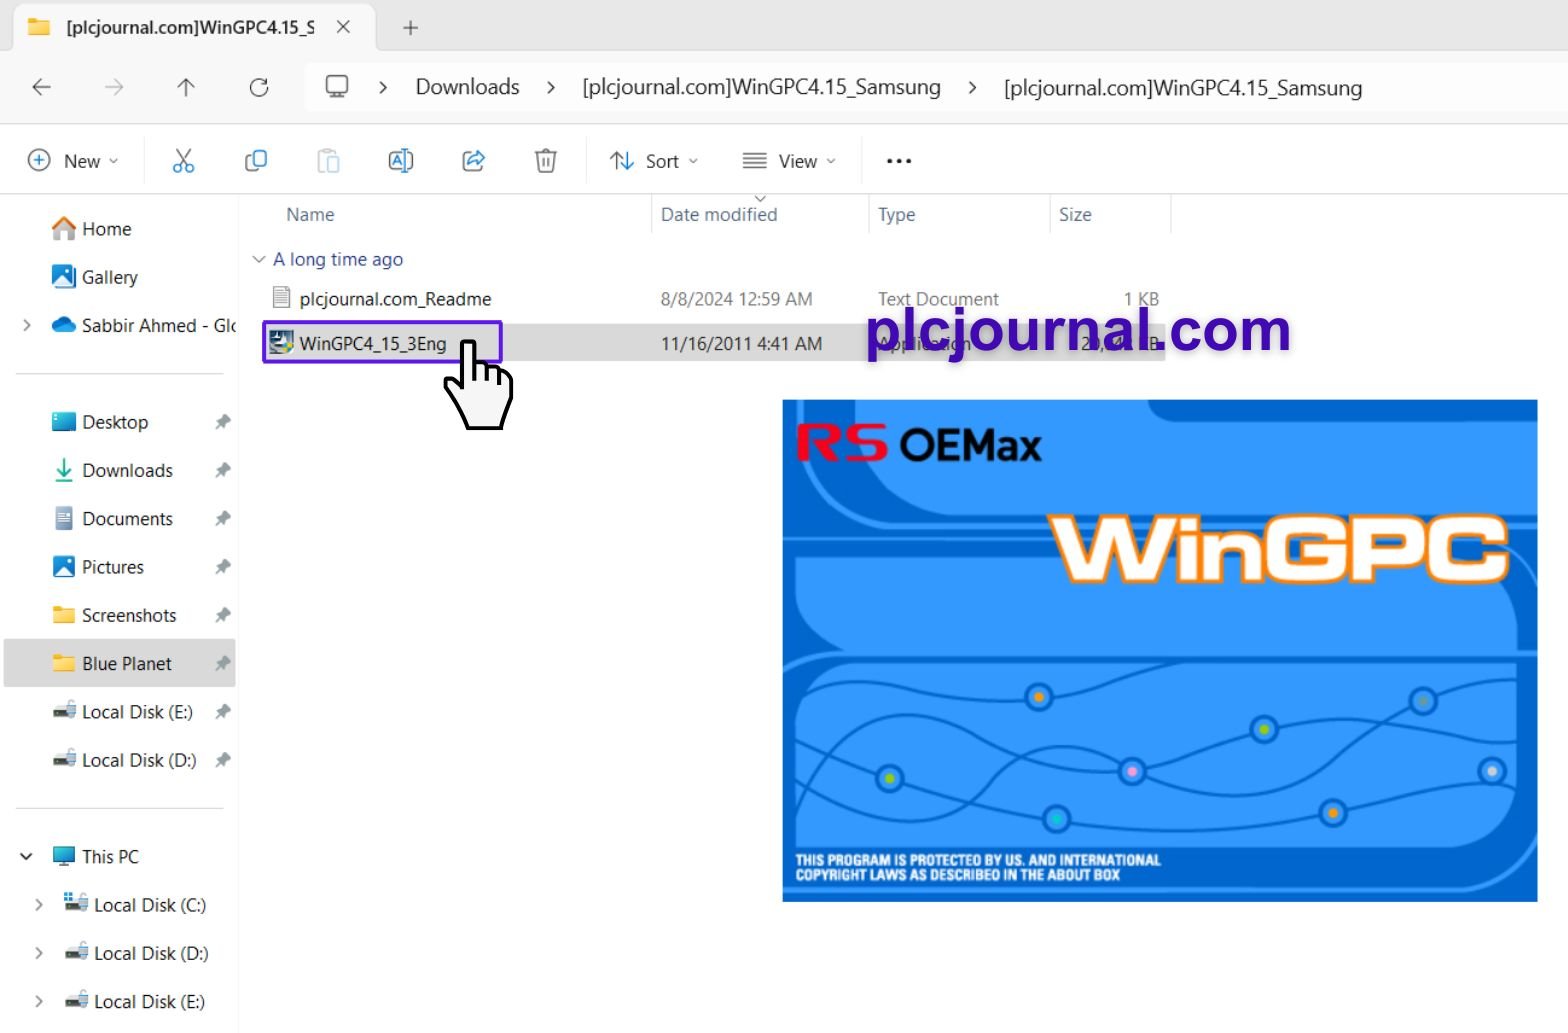Click the Paste clipboard icon
Image resolution: width=1568 pixels, height=1033 pixels.
coord(328,161)
